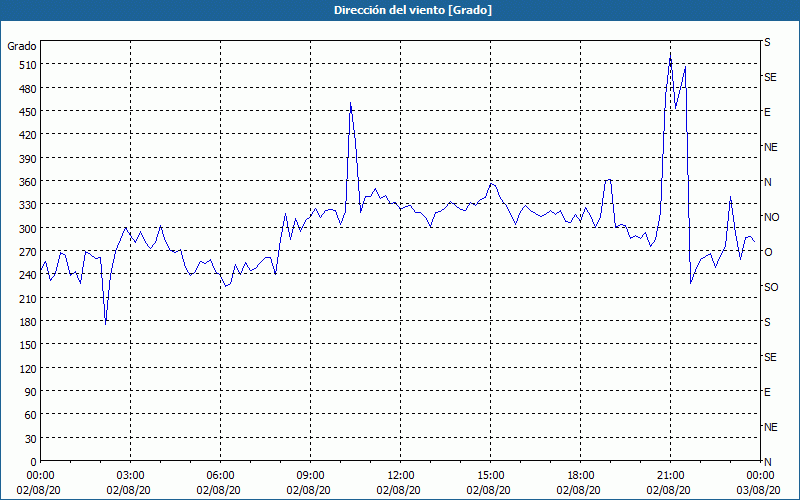Click the 210 degree axis label
The width and height of the screenshot is (800, 500).
[x=28, y=298]
